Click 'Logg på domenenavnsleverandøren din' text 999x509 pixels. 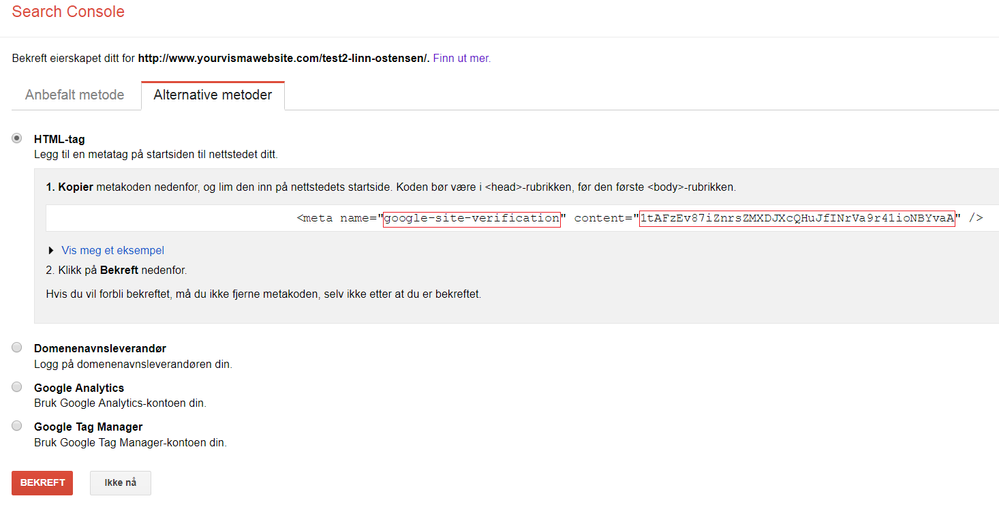click(x=133, y=364)
